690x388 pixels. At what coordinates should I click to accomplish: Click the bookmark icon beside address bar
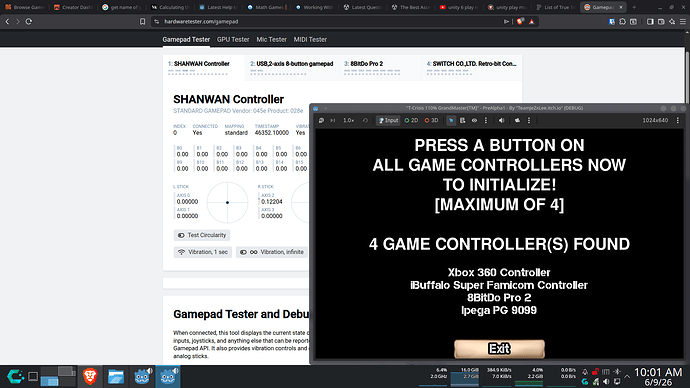pos(143,21)
